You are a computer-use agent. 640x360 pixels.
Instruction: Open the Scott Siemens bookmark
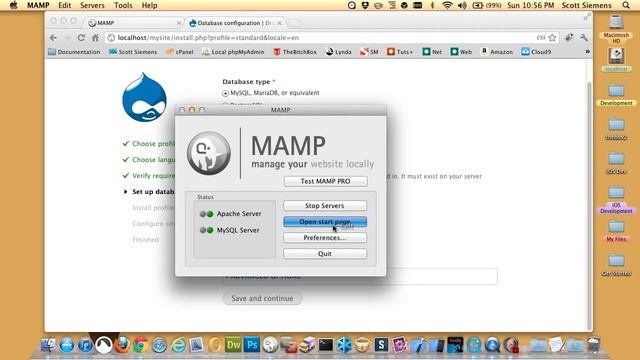[x=133, y=52]
